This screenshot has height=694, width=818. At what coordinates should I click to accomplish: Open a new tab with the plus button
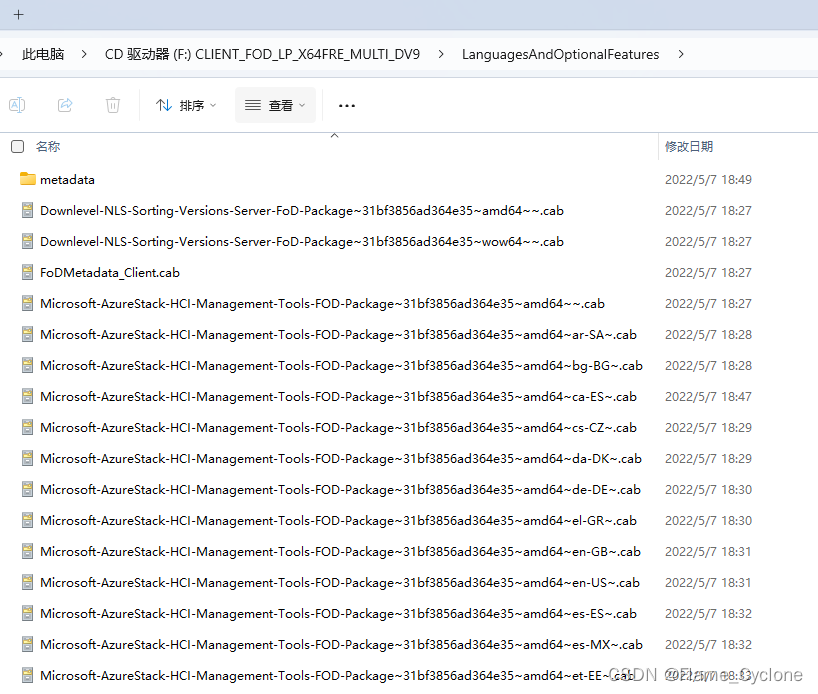click(x=18, y=15)
